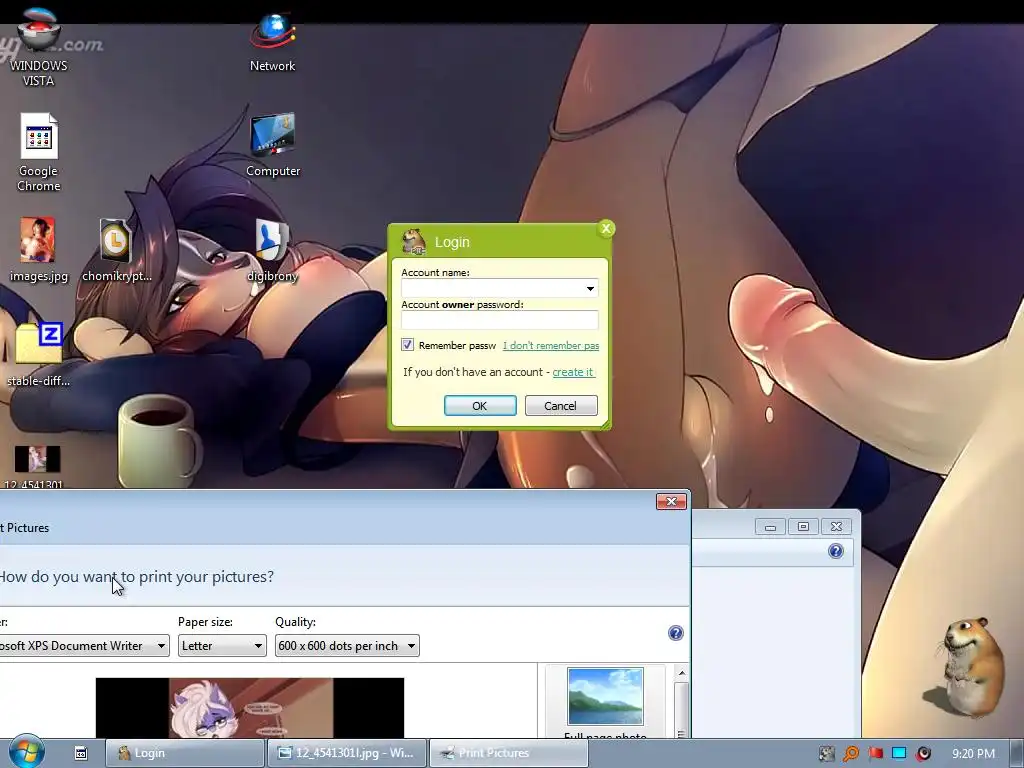Select the Google Chrome desktop shortcut
Image resolution: width=1024 pixels, height=768 pixels.
pyautogui.click(x=39, y=153)
